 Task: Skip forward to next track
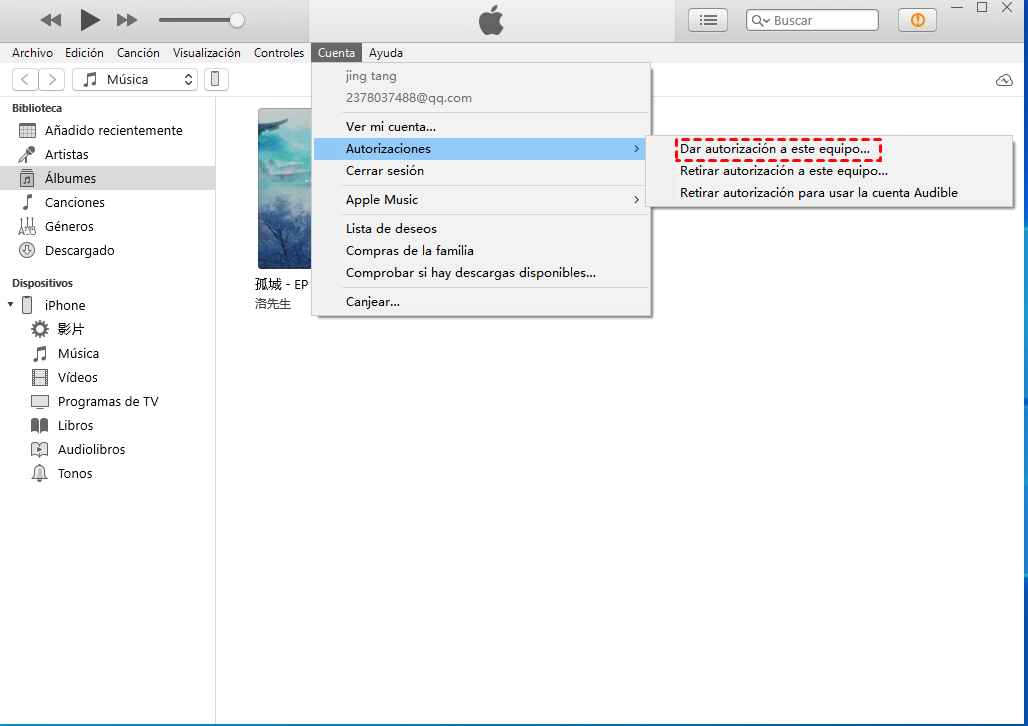tap(127, 20)
